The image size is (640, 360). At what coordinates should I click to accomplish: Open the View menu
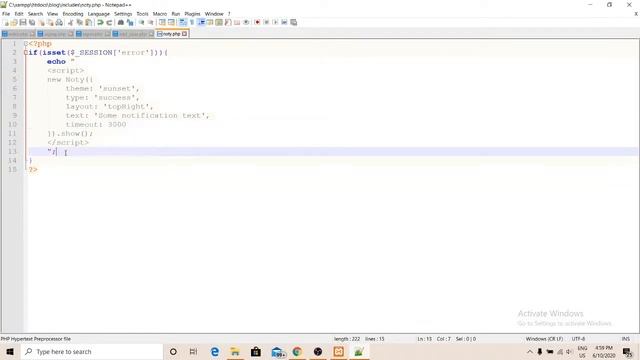tap(52, 14)
